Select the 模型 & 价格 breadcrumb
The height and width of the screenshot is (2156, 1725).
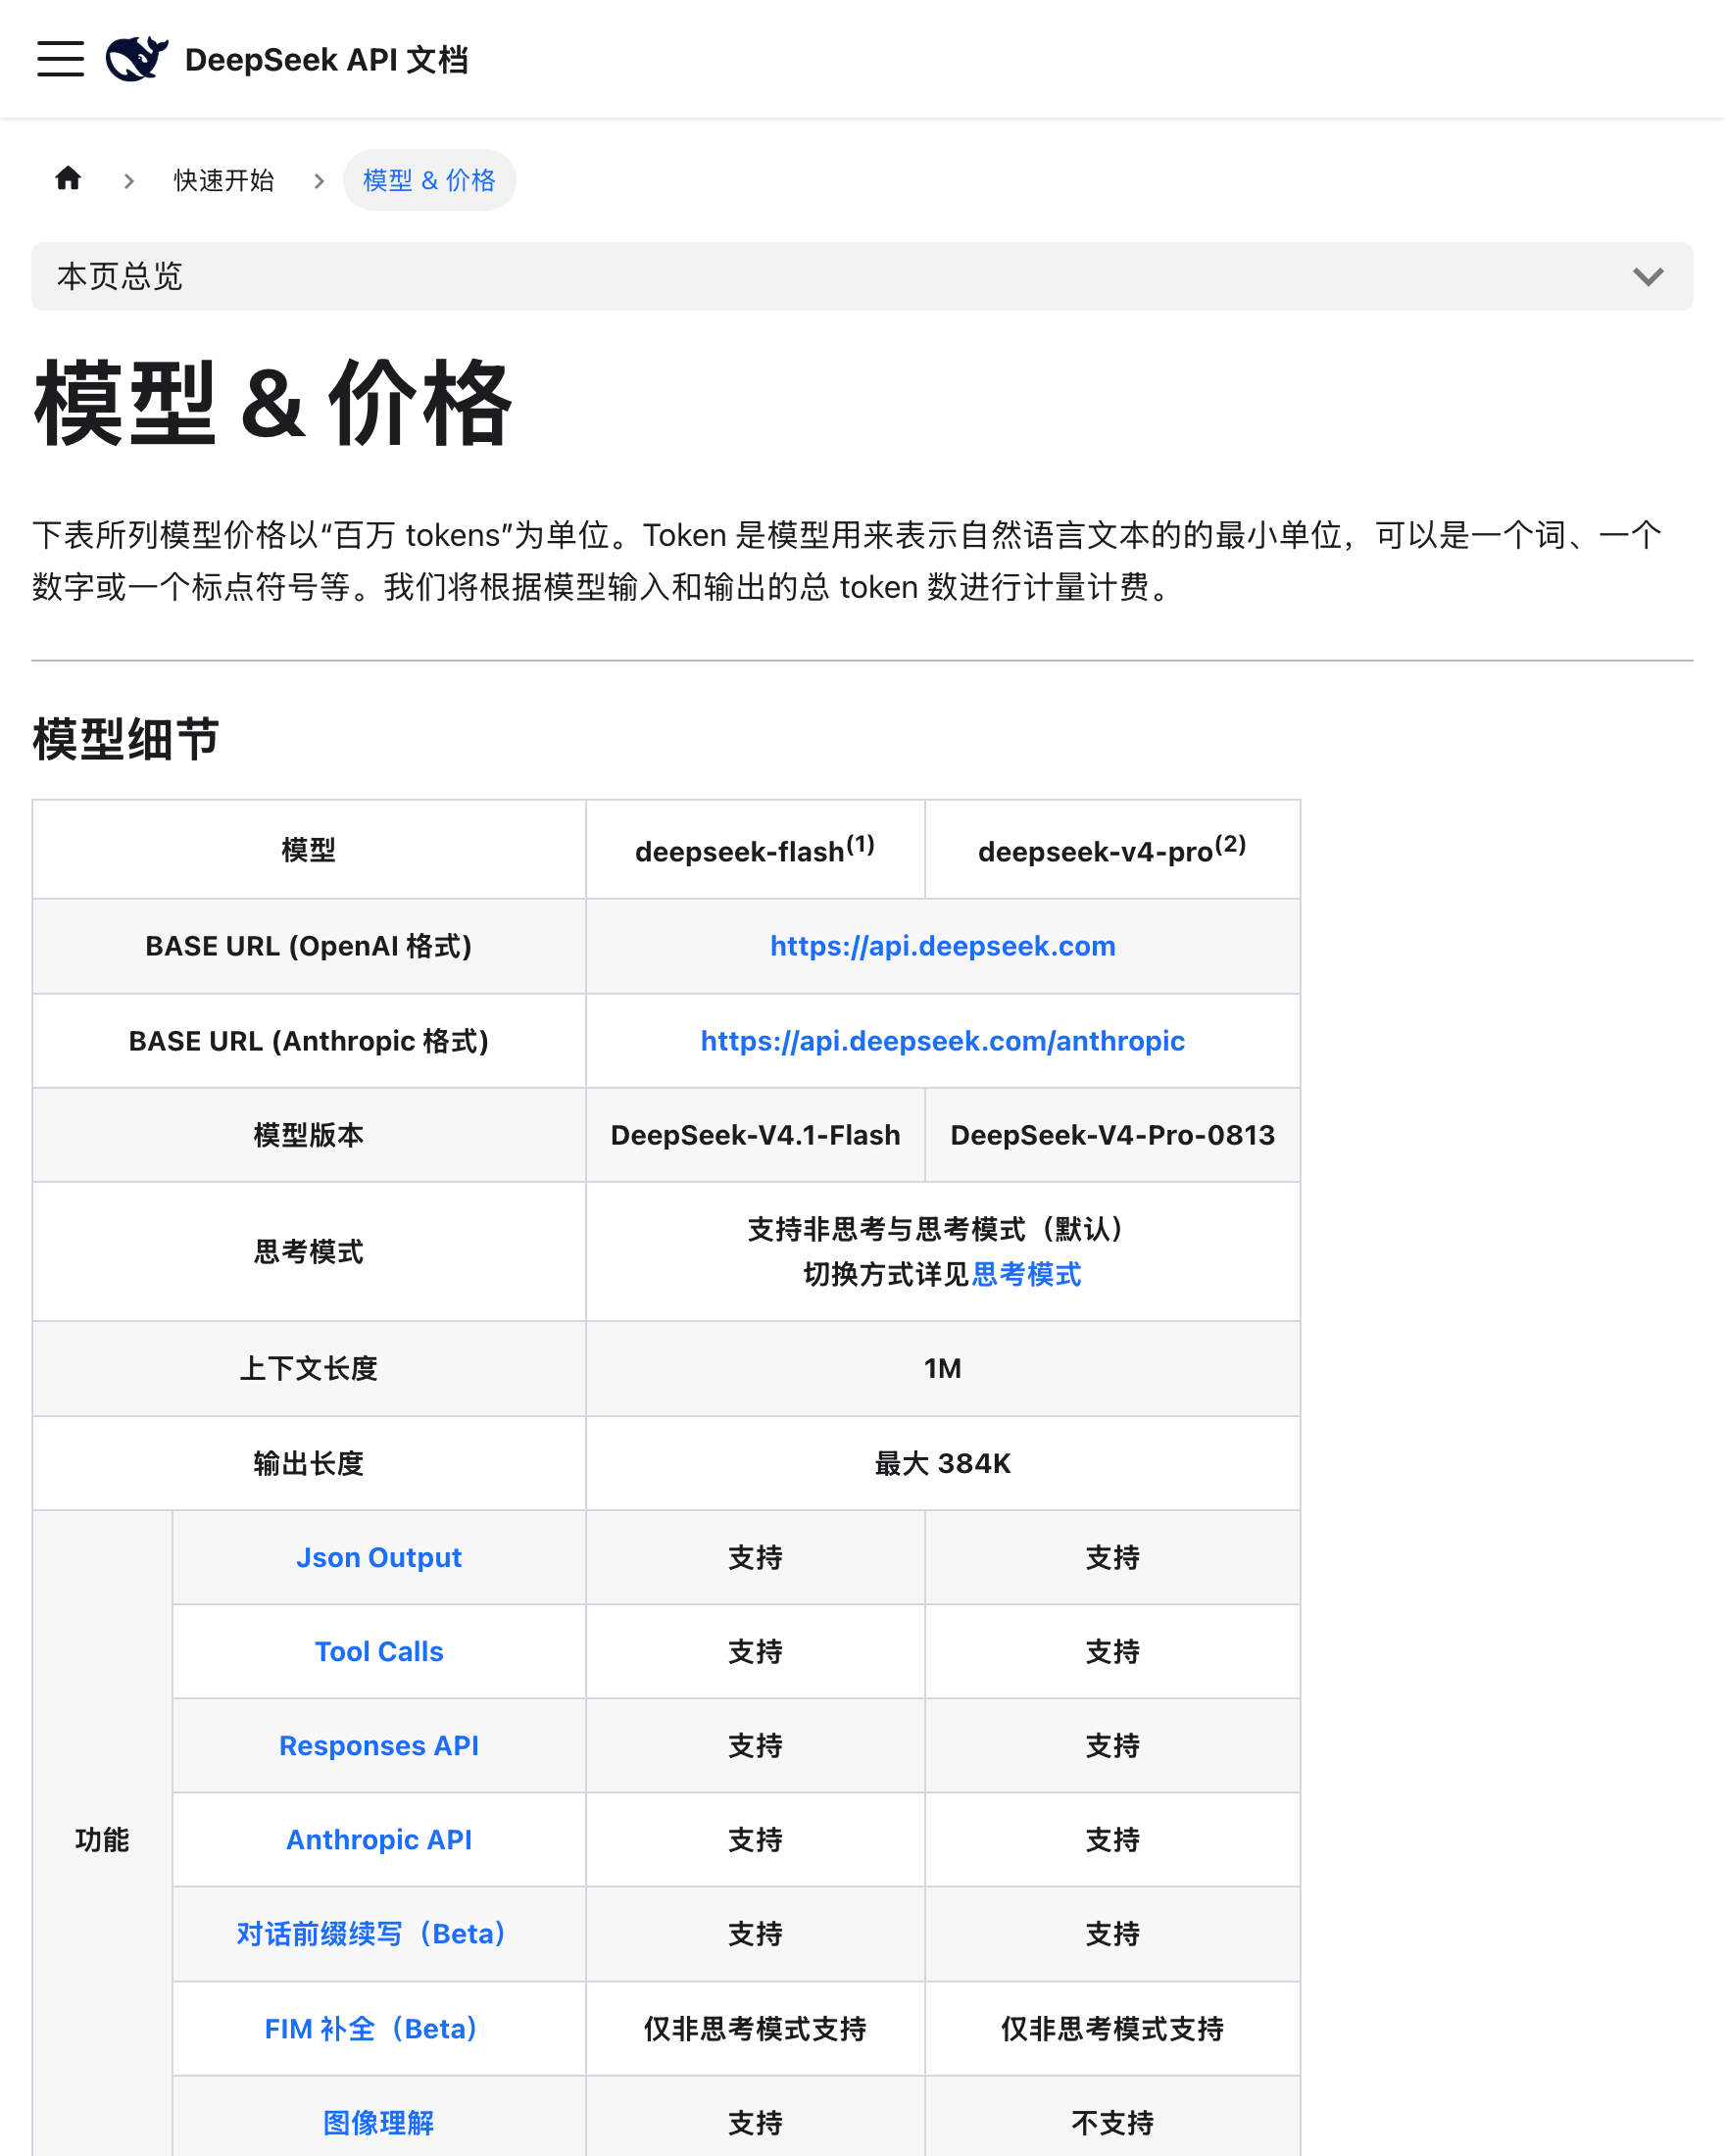[x=429, y=180]
